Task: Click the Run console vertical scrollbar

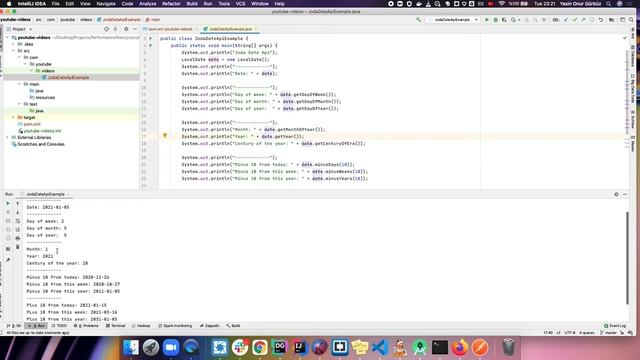Action: pos(627,258)
